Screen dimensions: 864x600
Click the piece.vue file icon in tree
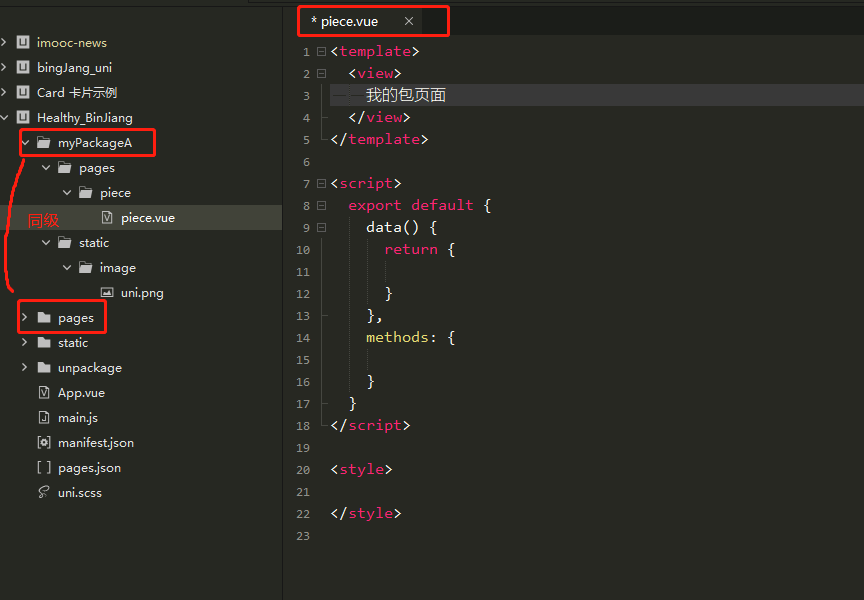point(107,218)
